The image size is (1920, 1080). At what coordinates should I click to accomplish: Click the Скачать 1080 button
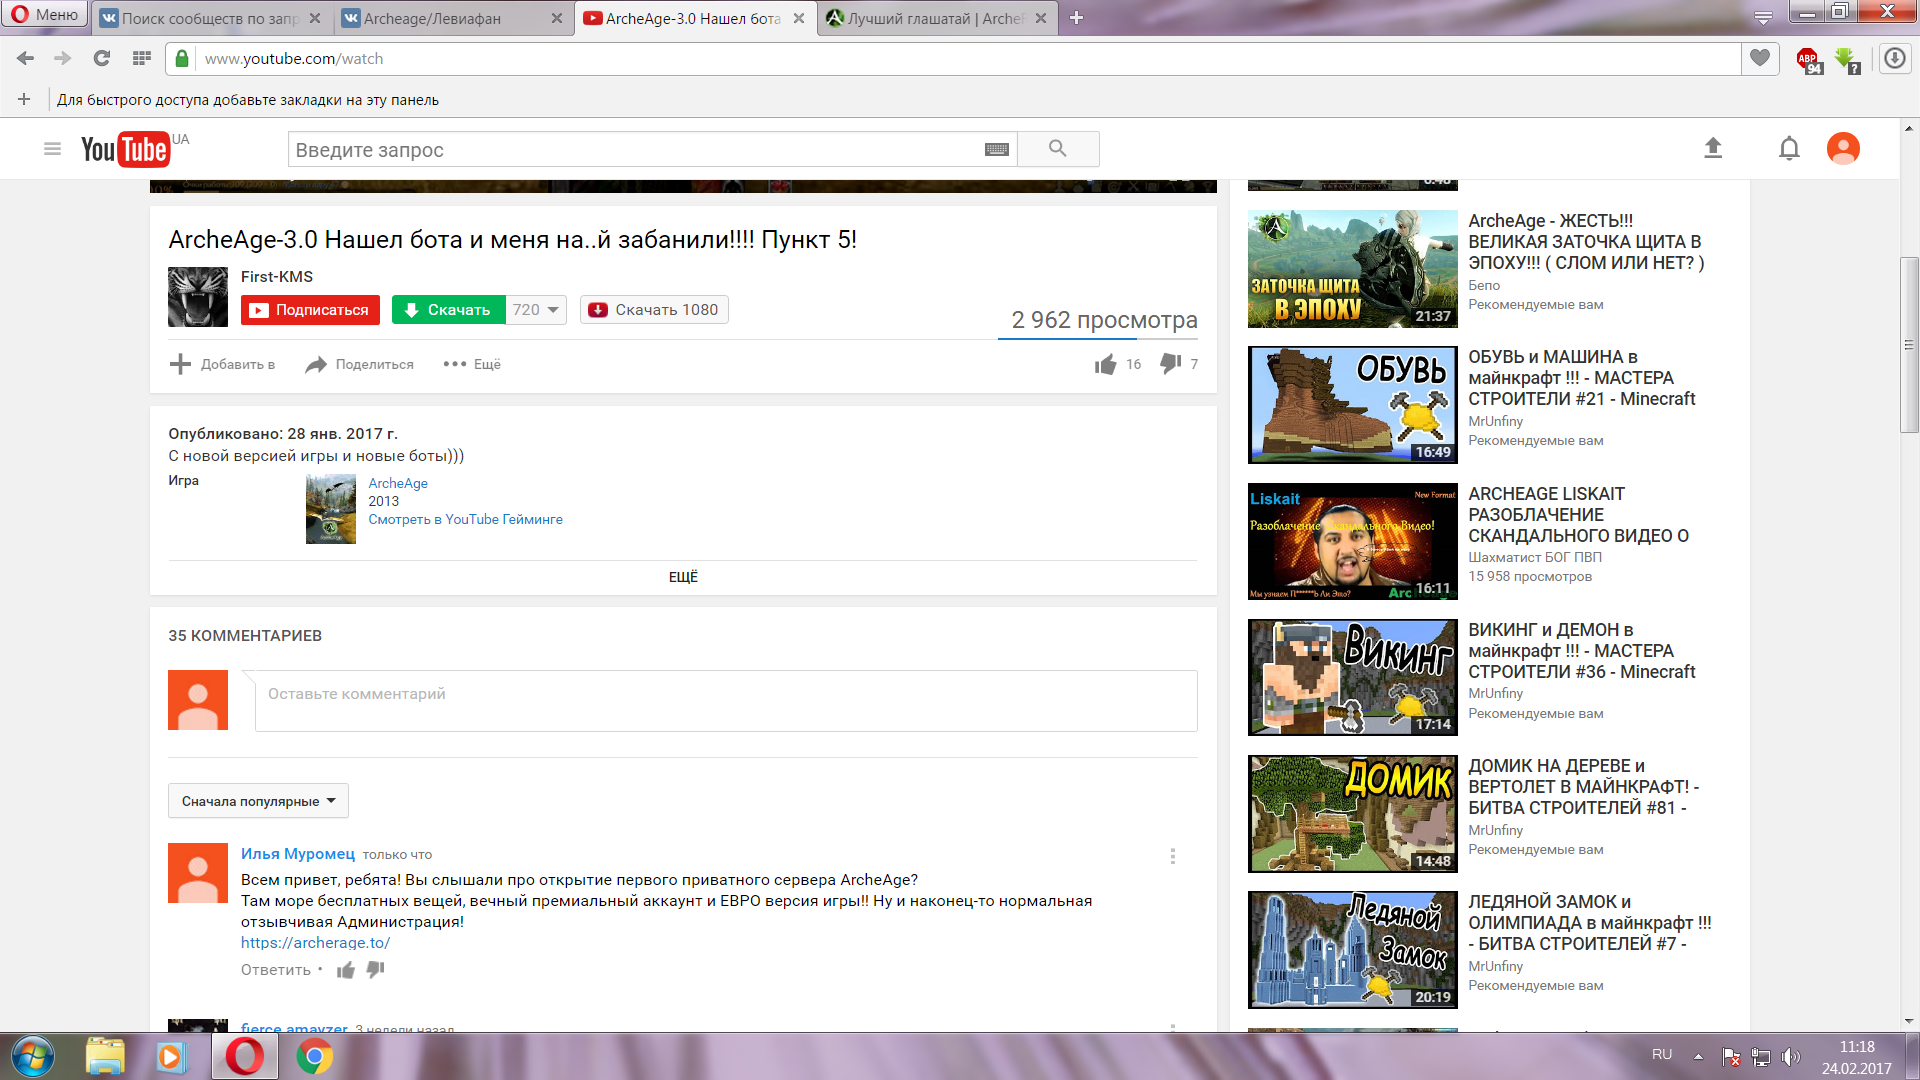click(x=654, y=310)
